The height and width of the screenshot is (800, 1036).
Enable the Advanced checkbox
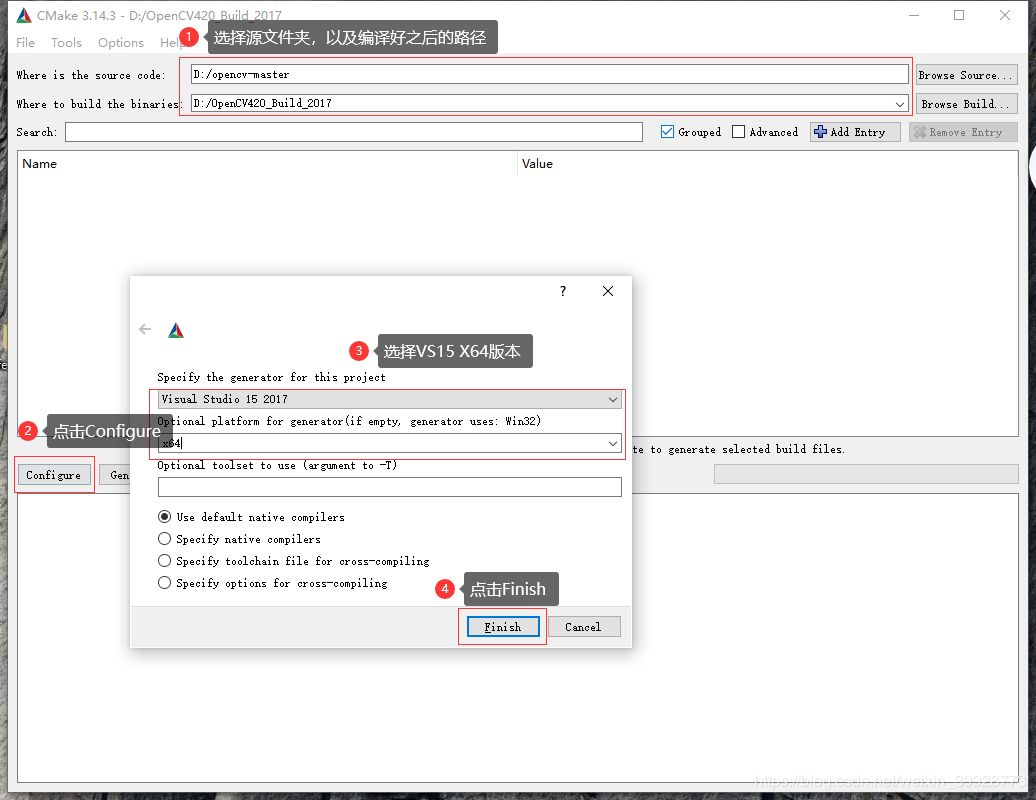click(739, 131)
